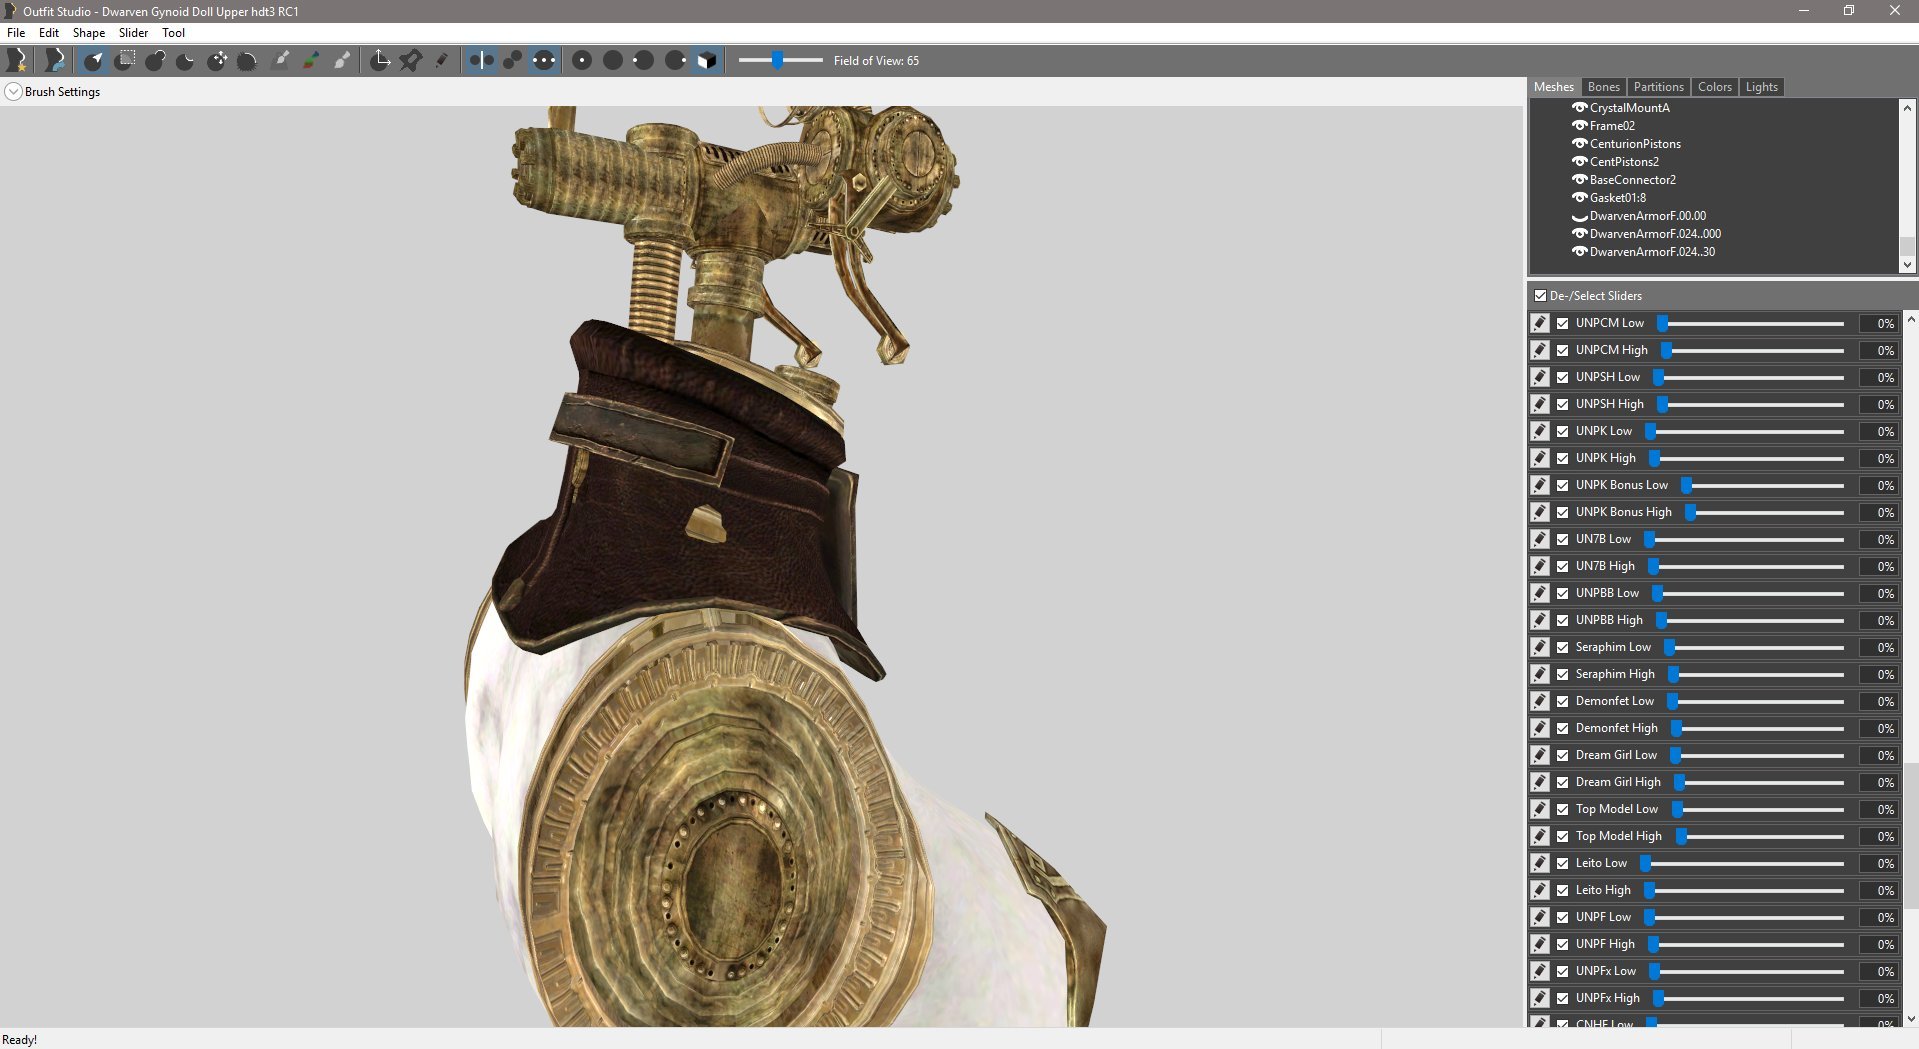1919x1049 pixels.
Task: Open the File menu
Action: 16,33
